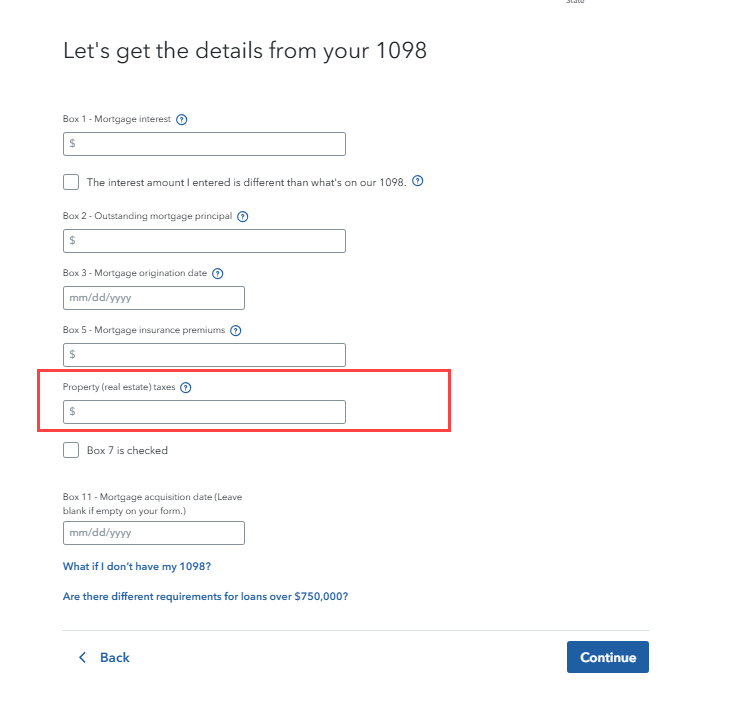
Task: Focus the Box 11 Mortgage acquisition date field
Action: tap(153, 533)
